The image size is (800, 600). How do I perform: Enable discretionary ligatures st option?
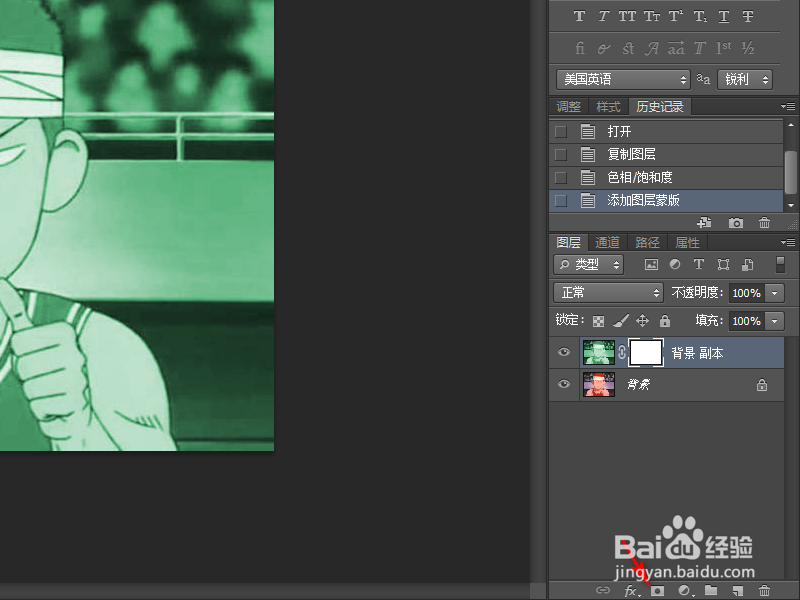(628, 48)
